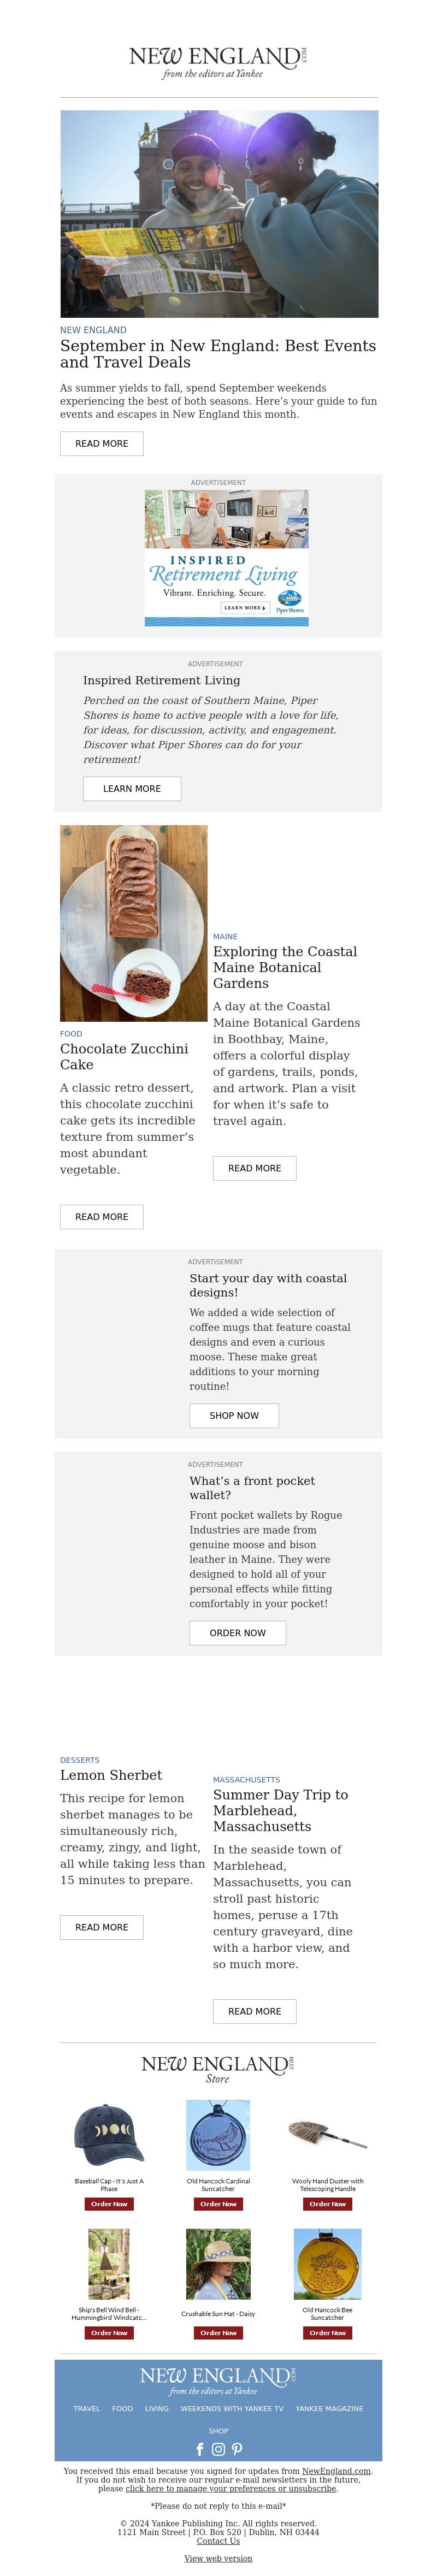Image resolution: width=437 pixels, height=2576 pixels.
Task: Open the View web version link
Action: [218, 2558]
